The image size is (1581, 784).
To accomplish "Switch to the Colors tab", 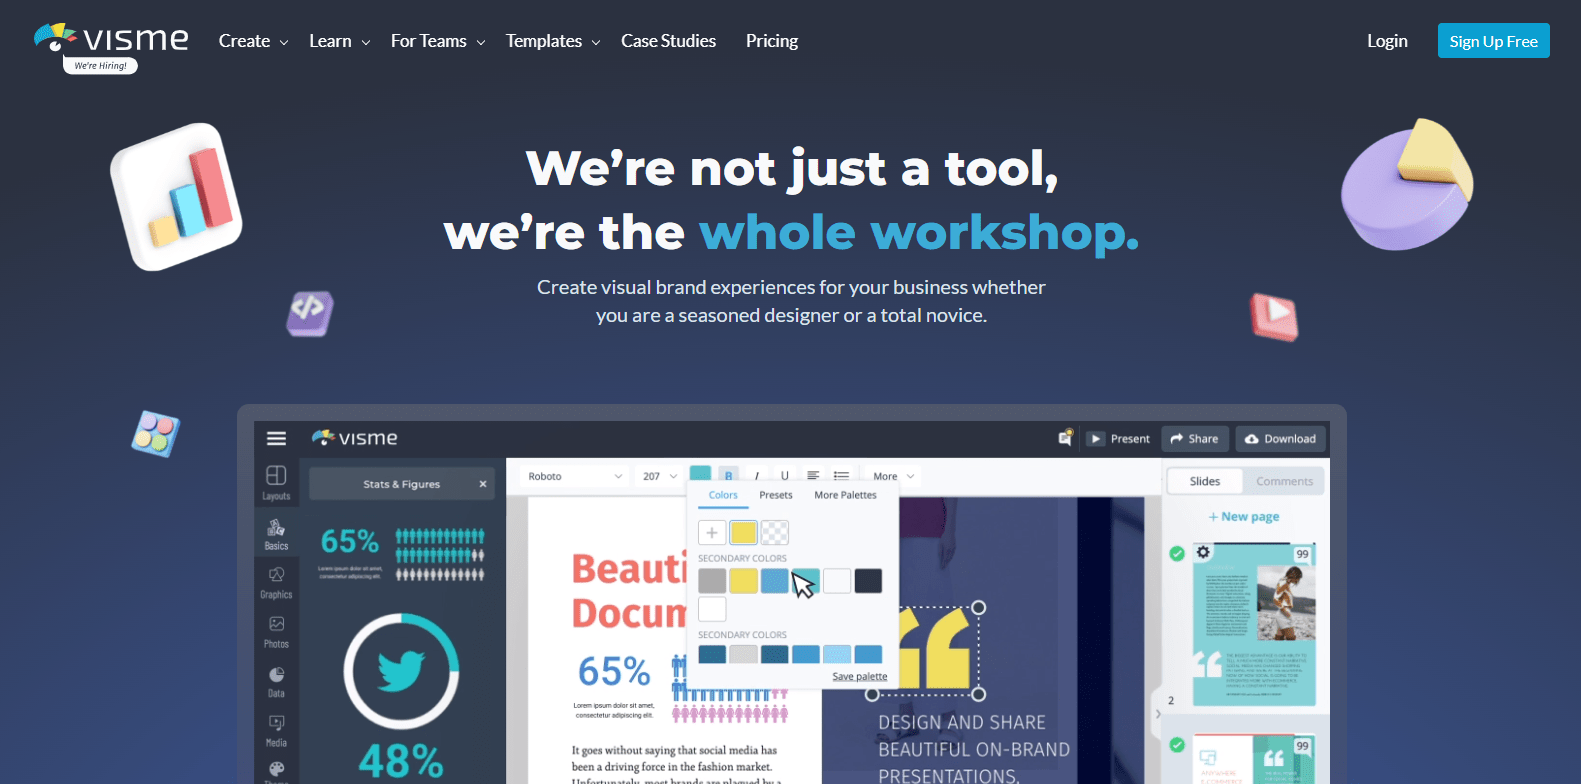I will [723, 495].
